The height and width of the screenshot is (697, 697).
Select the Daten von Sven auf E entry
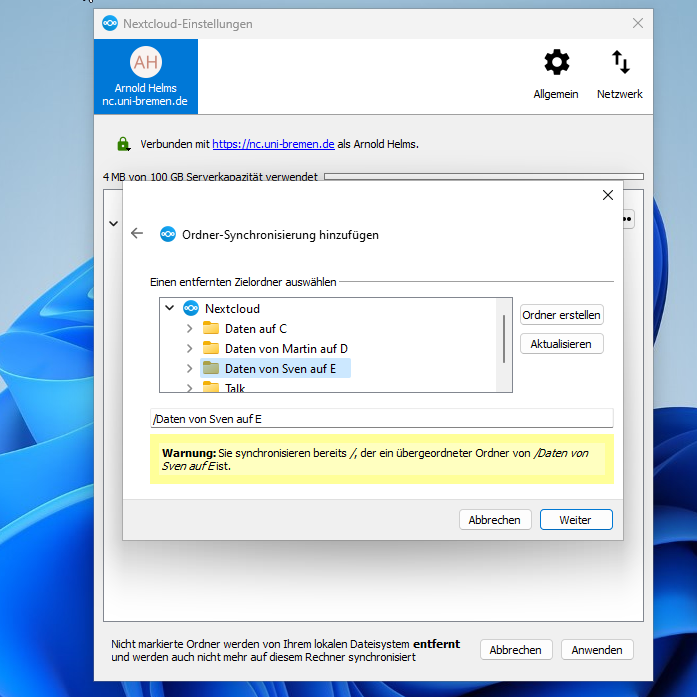(x=280, y=369)
